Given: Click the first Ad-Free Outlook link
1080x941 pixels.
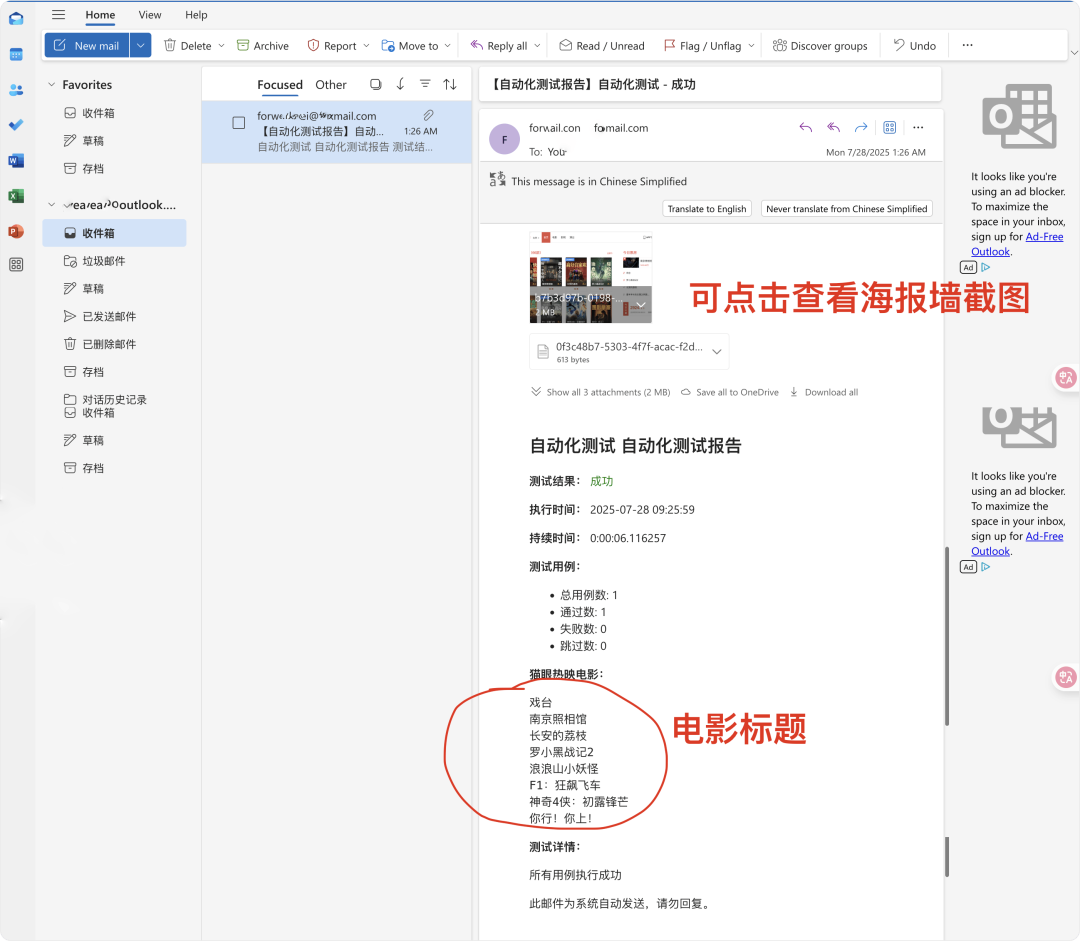Looking at the screenshot, I should point(1017,244).
